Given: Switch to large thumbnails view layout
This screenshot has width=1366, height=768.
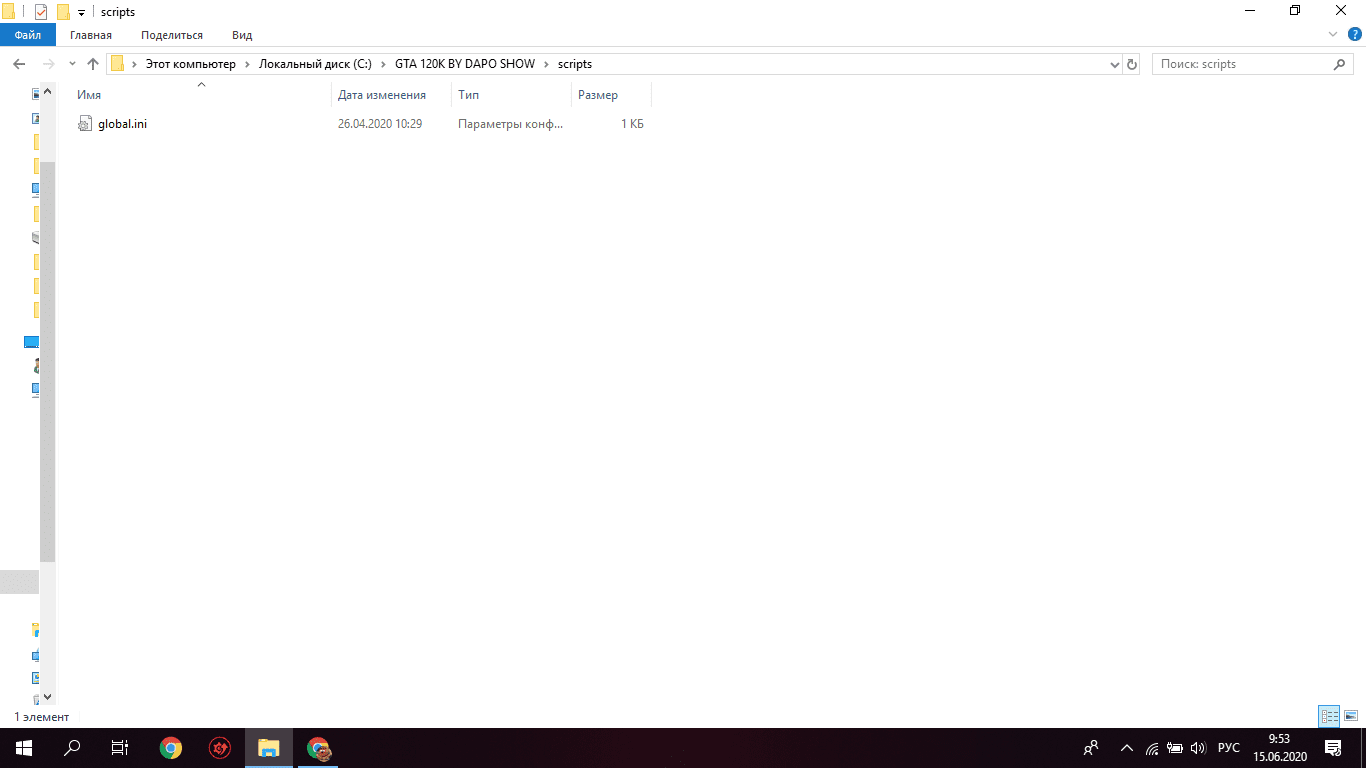Looking at the screenshot, I should coord(1351,716).
